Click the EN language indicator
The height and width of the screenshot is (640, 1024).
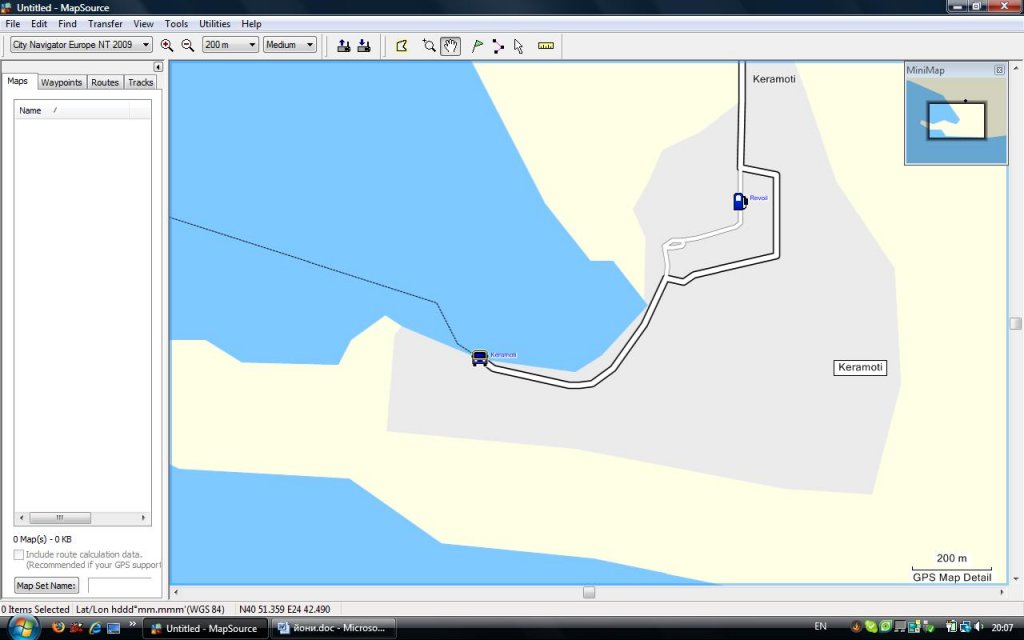[x=820, y=626]
